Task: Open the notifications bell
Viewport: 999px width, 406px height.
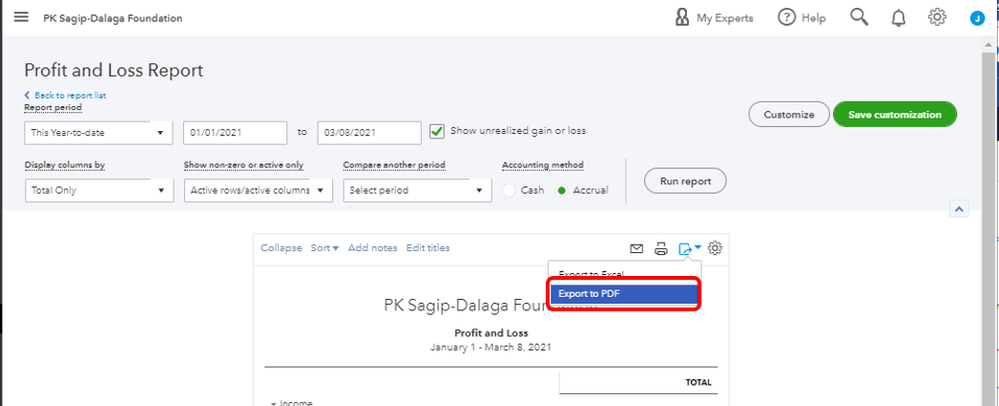Action: (898, 18)
